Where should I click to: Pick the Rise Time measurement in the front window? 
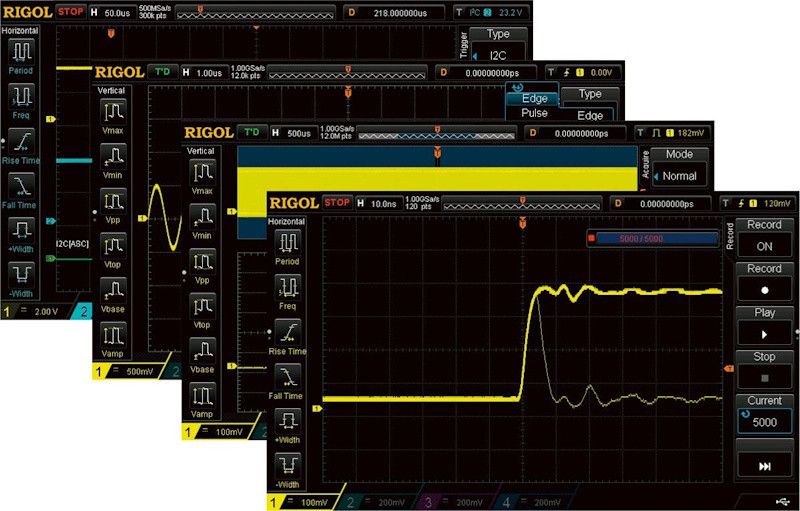pos(288,336)
